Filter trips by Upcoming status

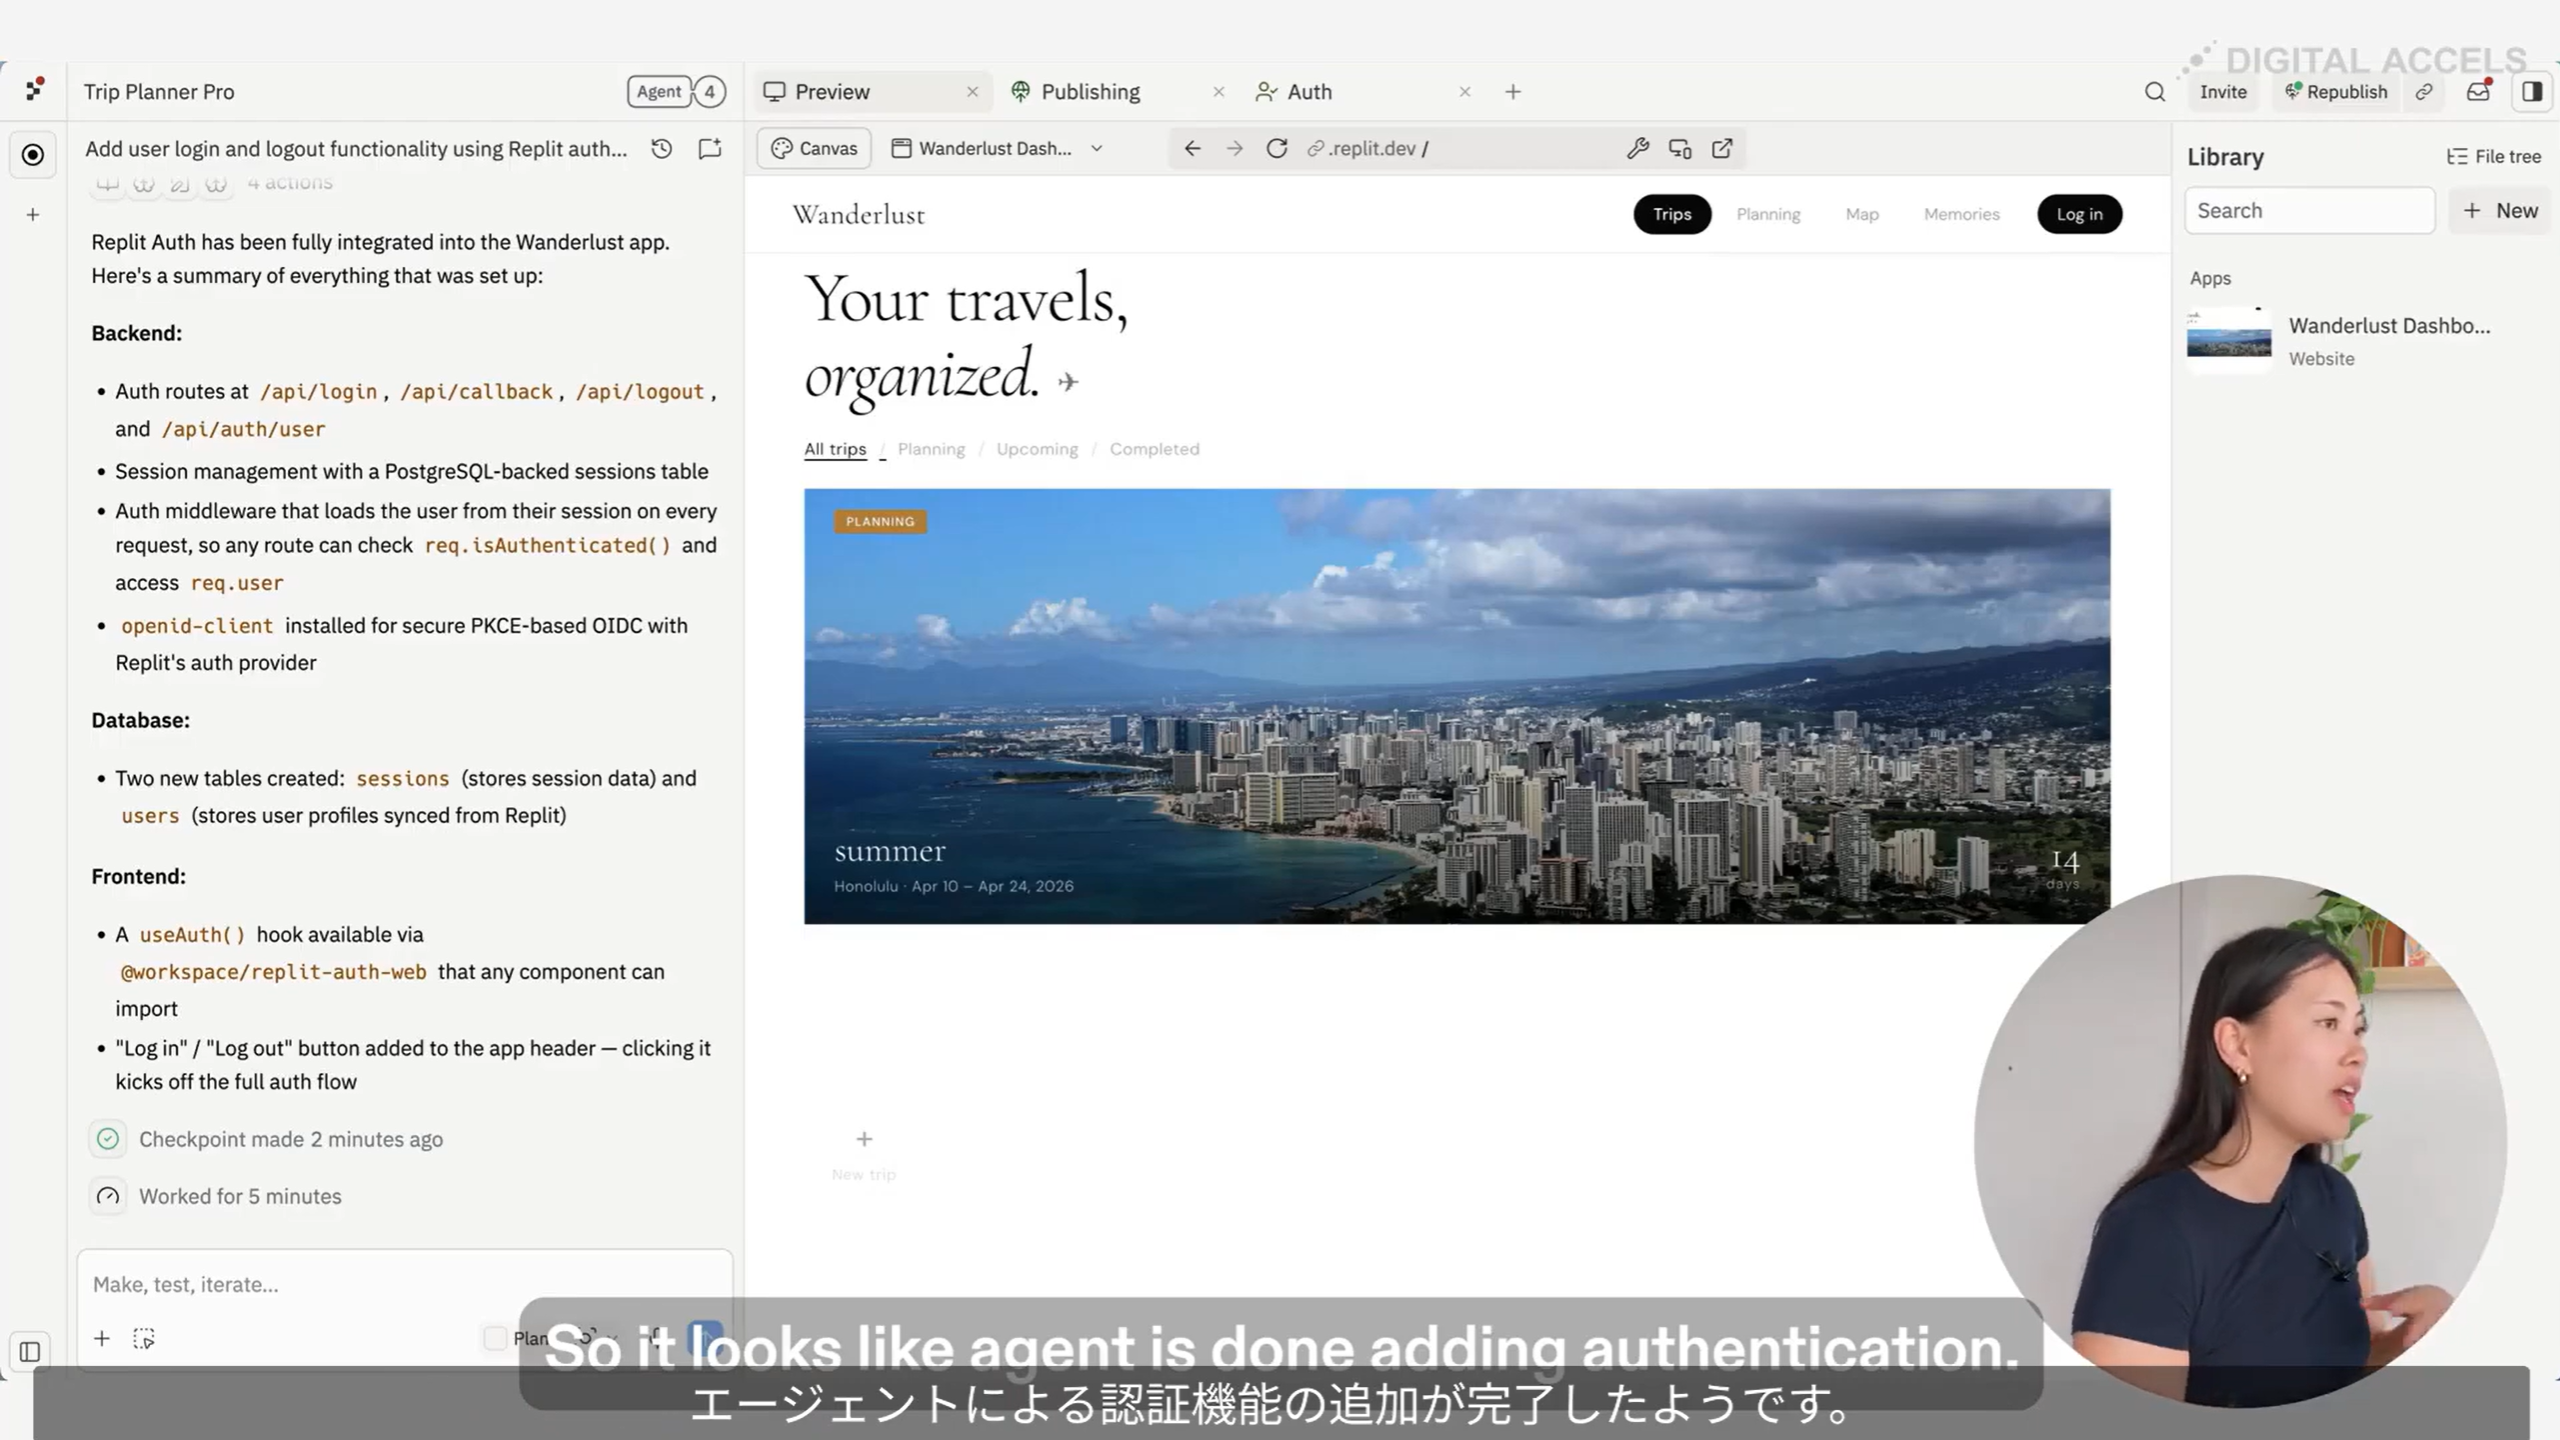point(1037,449)
